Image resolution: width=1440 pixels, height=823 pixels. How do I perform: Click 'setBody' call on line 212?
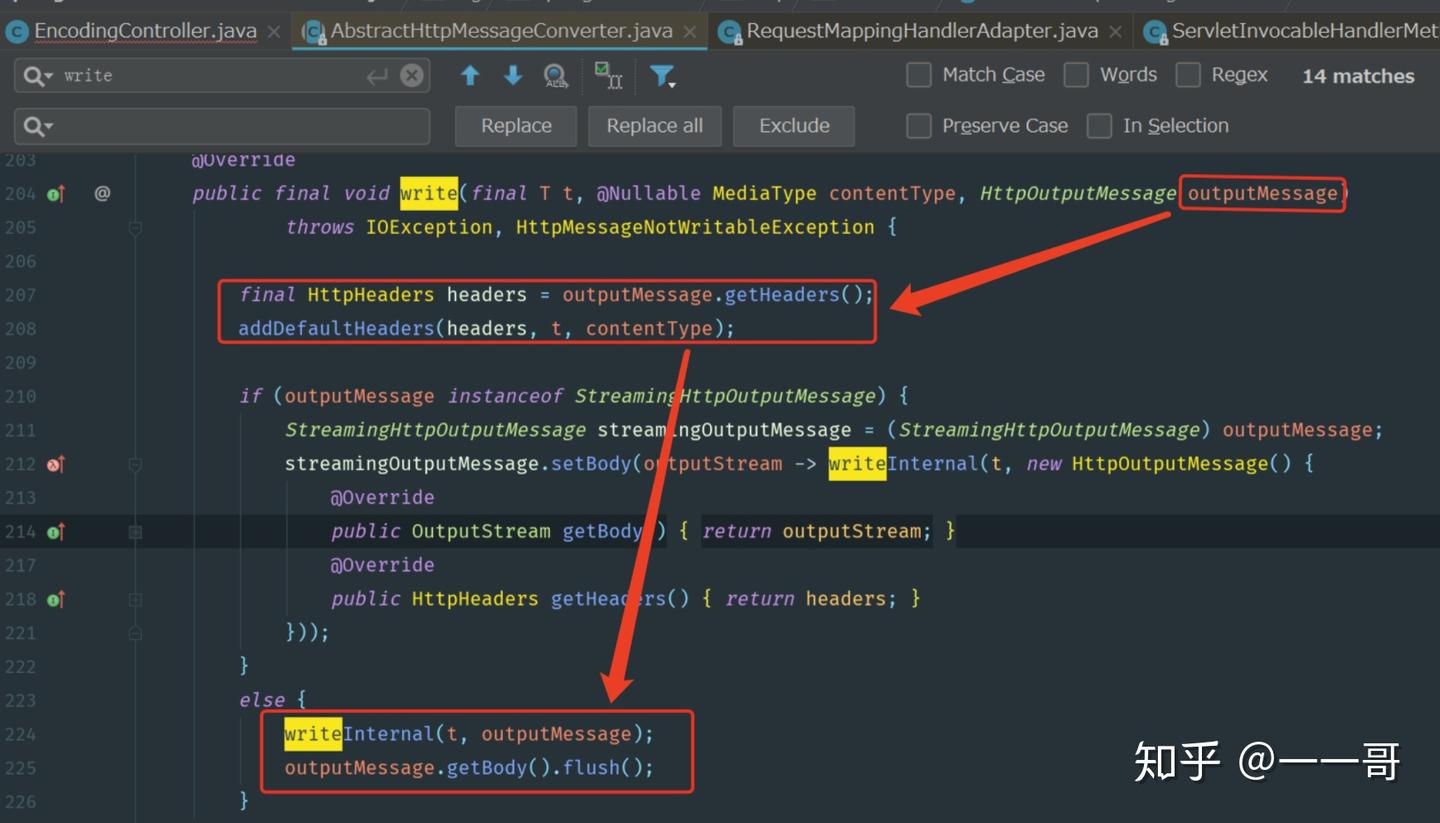pos(591,464)
